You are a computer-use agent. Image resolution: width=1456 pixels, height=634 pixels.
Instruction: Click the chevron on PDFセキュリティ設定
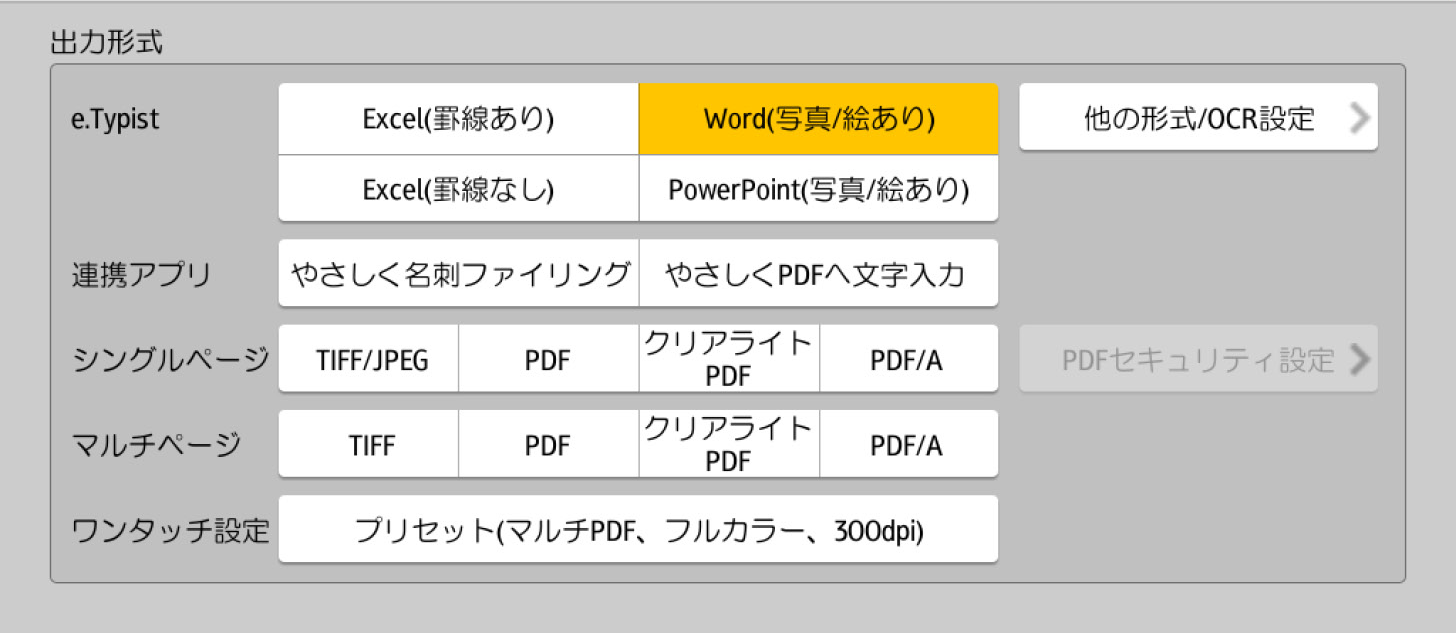[1358, 360]
